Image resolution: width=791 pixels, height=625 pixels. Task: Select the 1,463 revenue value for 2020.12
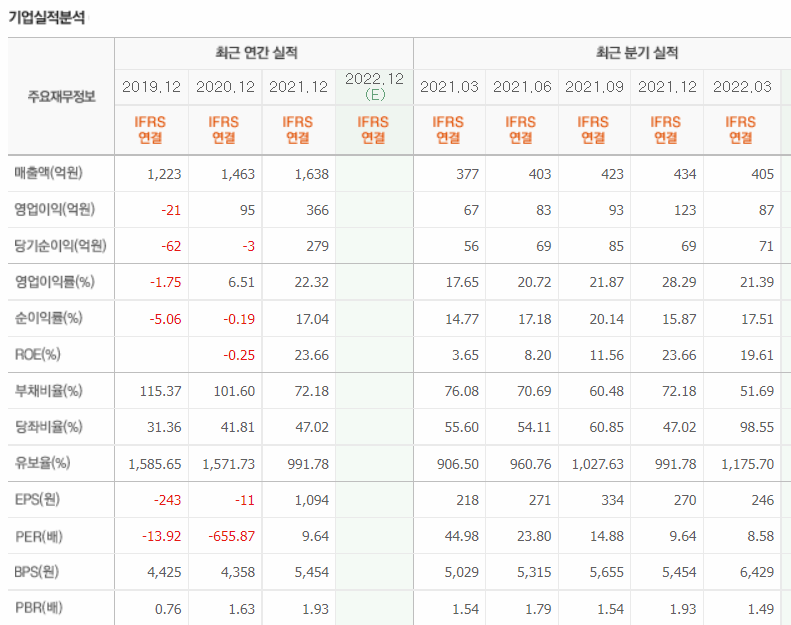(x=238, y=174)
